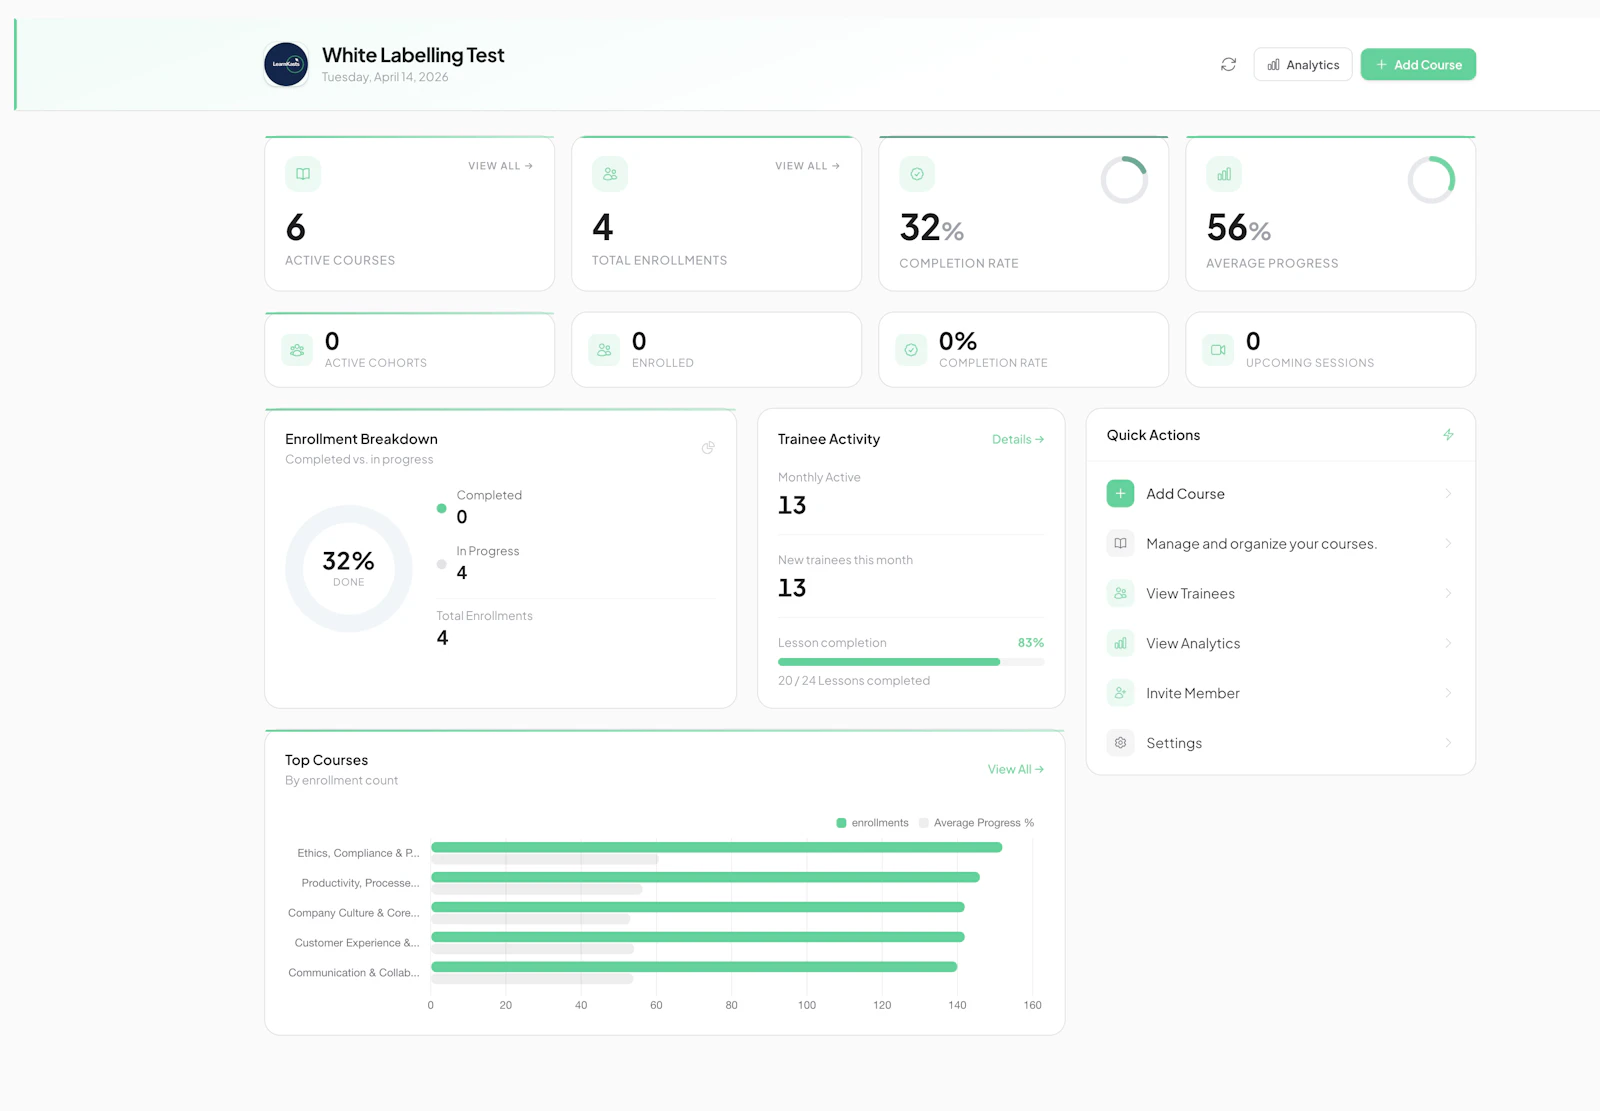1600x1111 pixels.
Task: Expand the Settings quick action chevron
Action: click(1449, 742)
